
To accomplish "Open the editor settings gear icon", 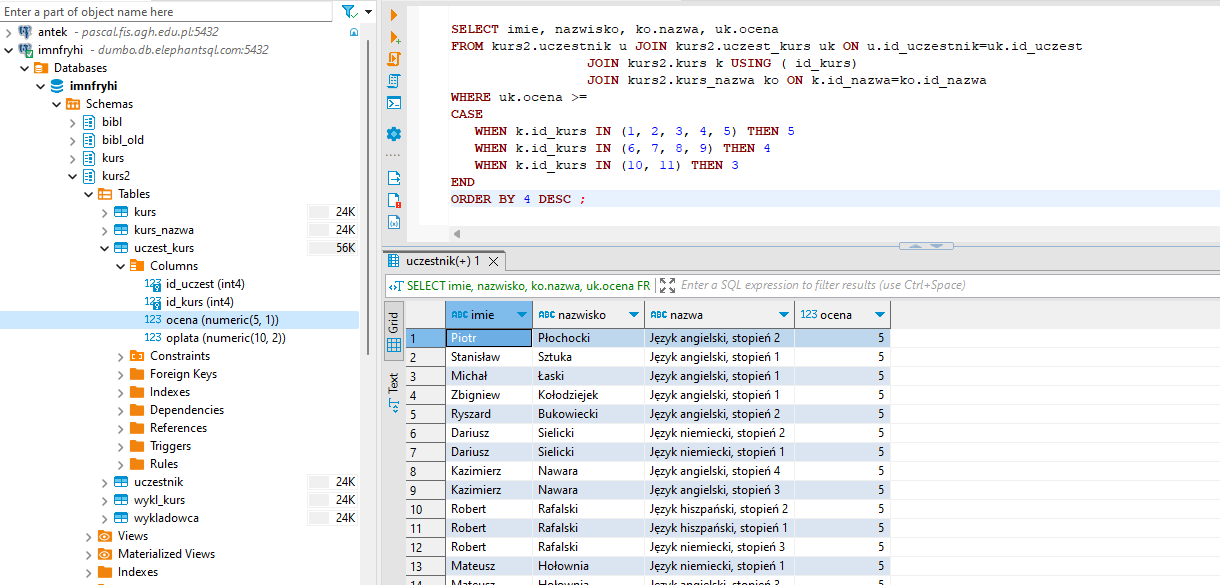I will (394, 134).
